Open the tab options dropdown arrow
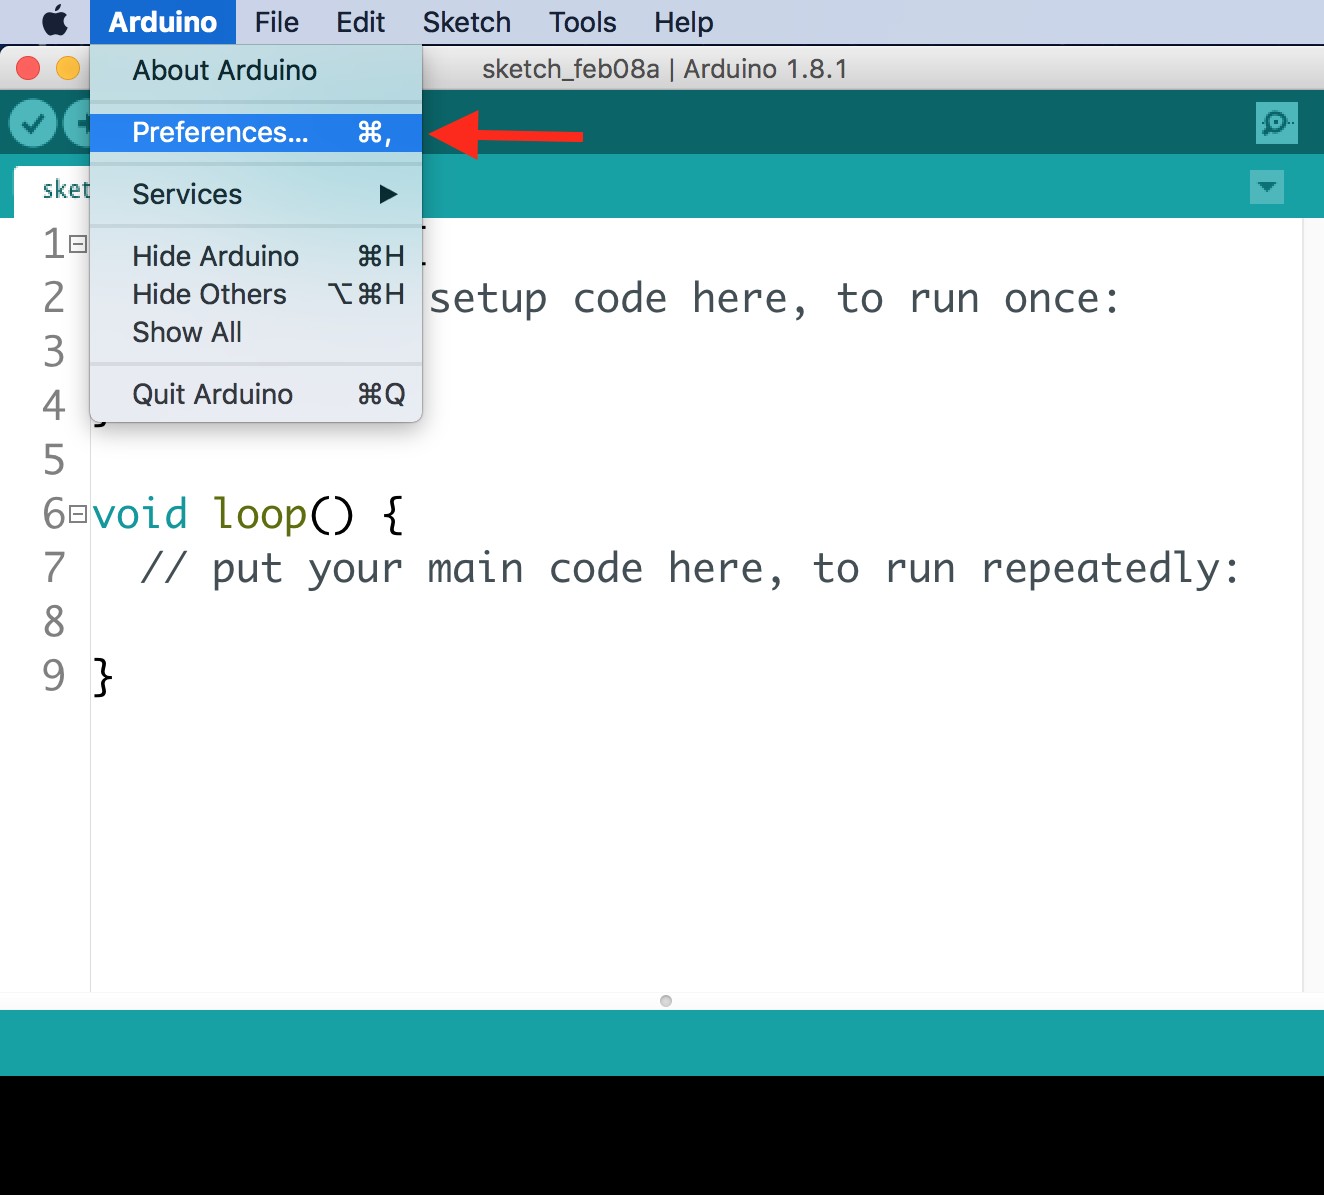This screenshot has height=1195, width=1324. pyautogui.click(x=1267, y=187)
